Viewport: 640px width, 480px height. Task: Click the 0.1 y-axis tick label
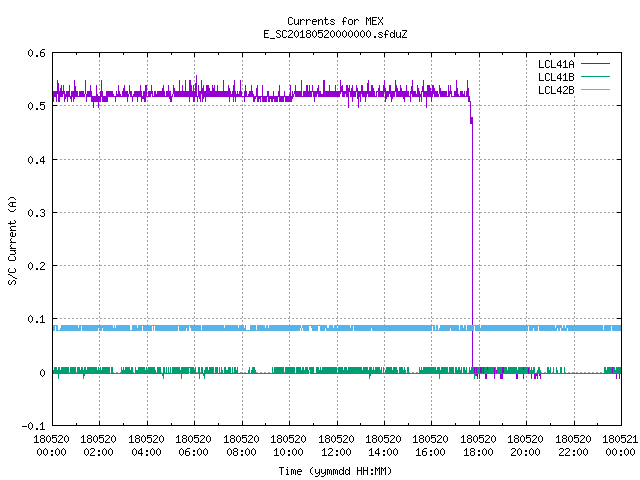[x=36, y=319]
